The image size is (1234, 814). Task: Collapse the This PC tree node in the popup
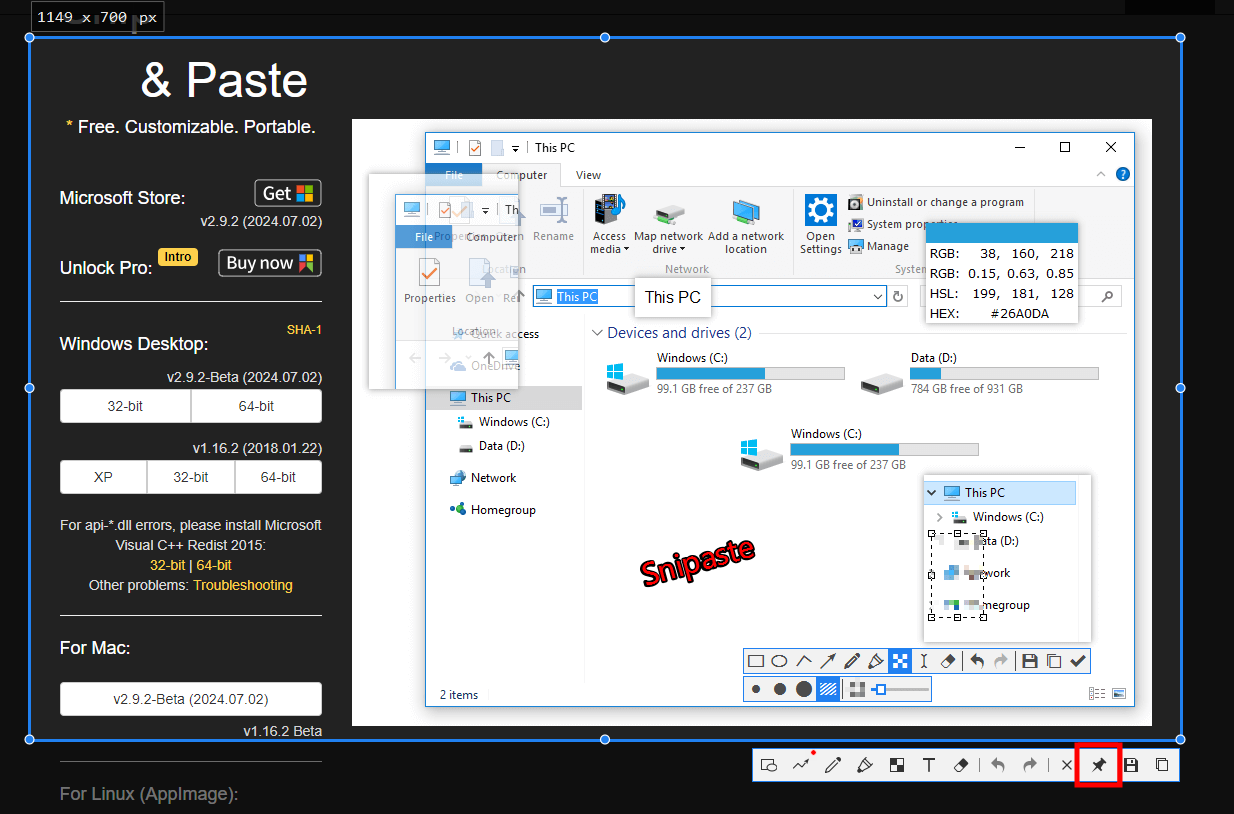pyautogui.click(x=931, y=492)
